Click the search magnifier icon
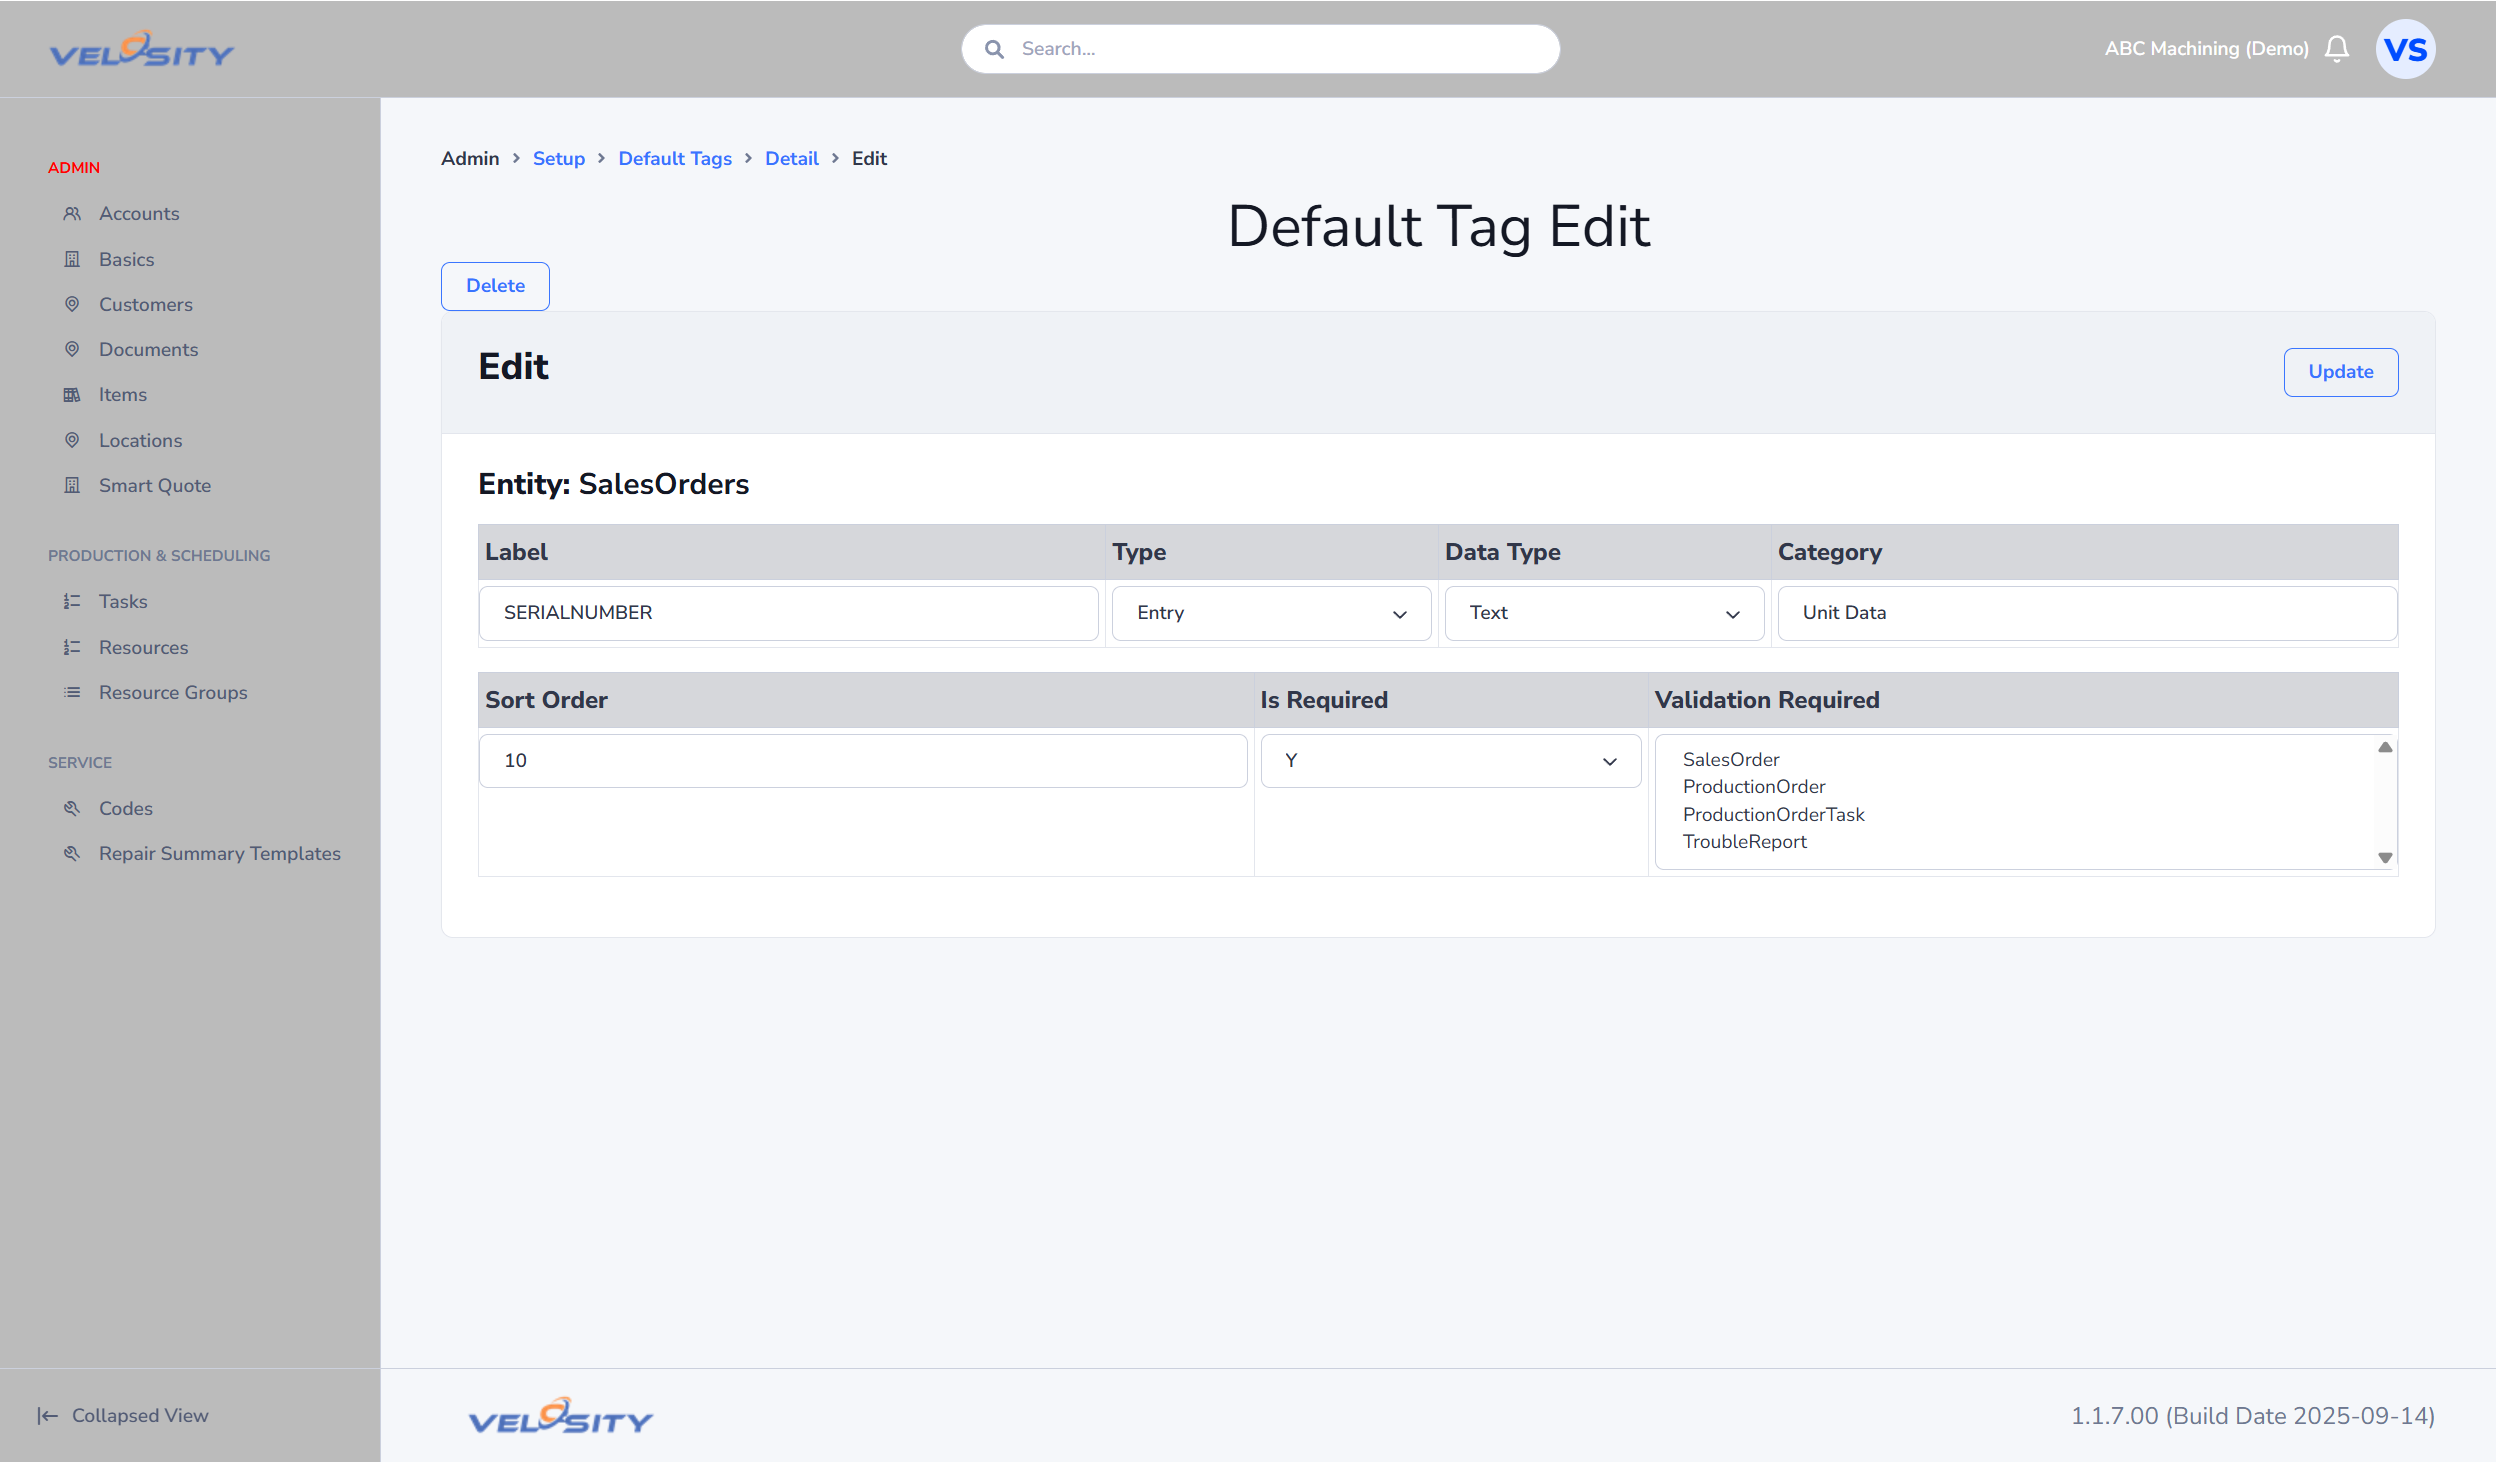Screen dimensions: 2496x1462 (x=994, y=49)
